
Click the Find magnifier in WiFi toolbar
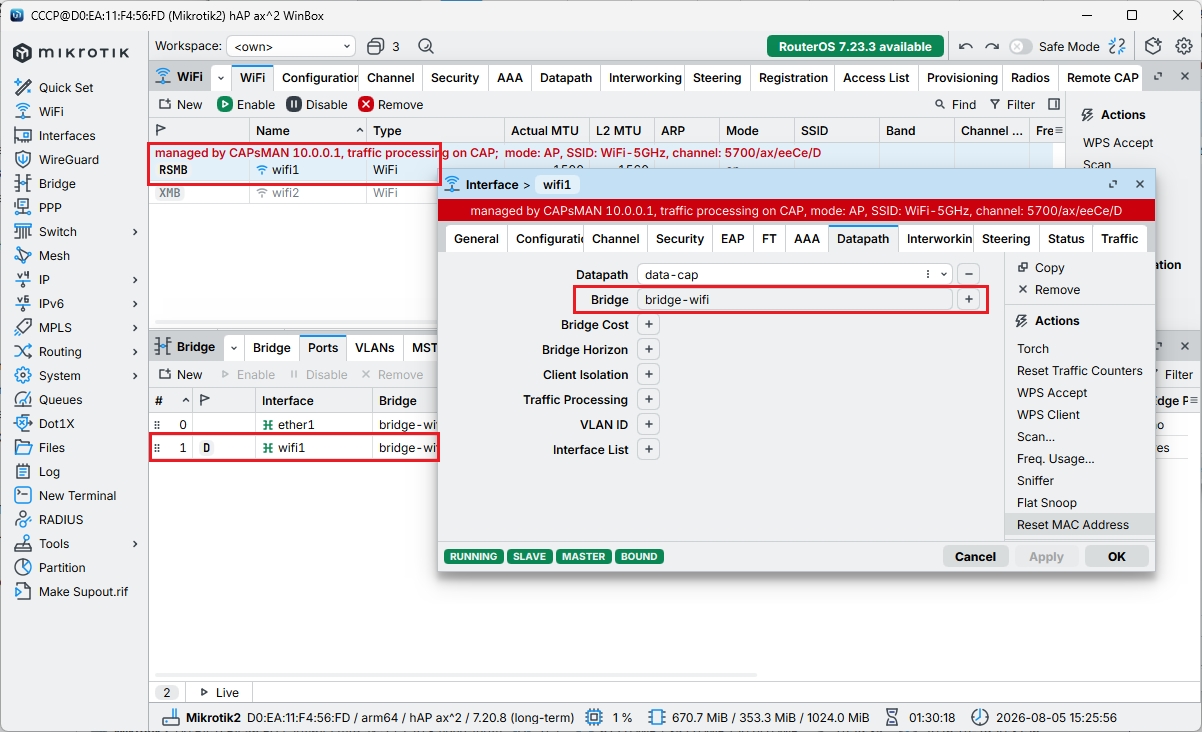(x=955, y=104)
